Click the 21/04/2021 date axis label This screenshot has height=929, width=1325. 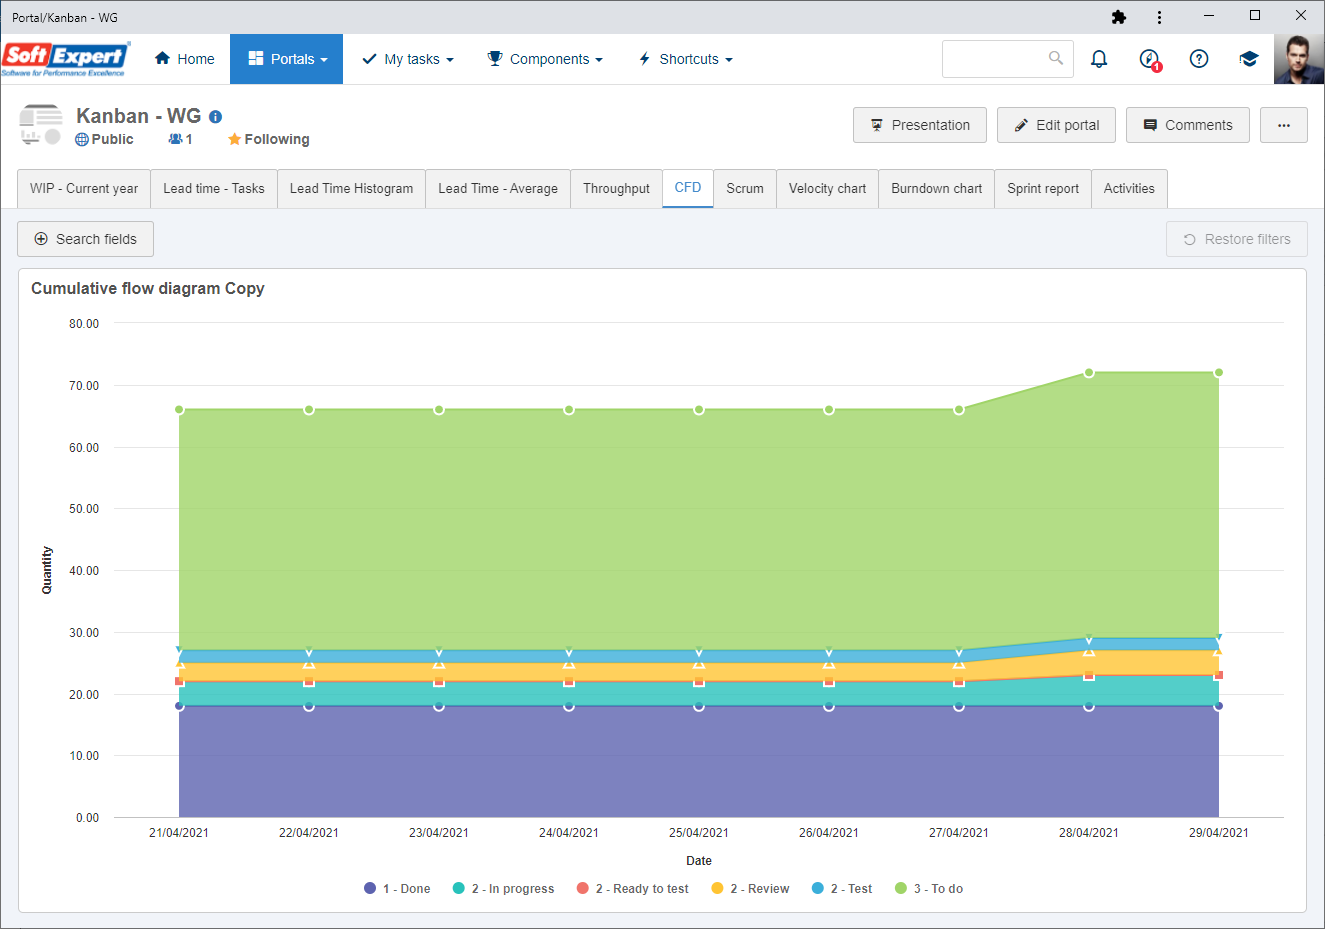pos(179,832)
